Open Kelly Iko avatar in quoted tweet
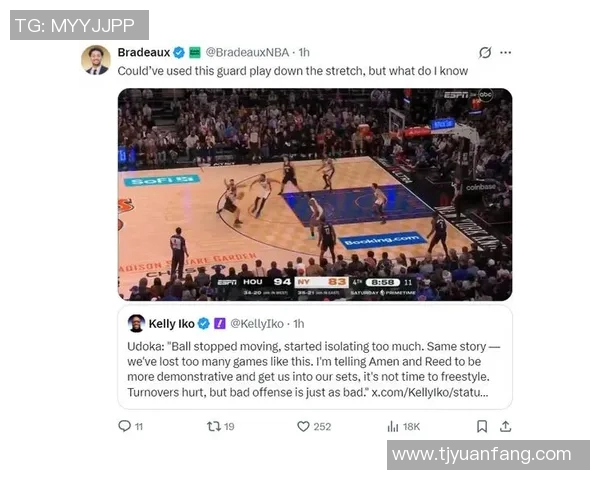Viewport: 600px width, 480px height. [x=136, y=323]
